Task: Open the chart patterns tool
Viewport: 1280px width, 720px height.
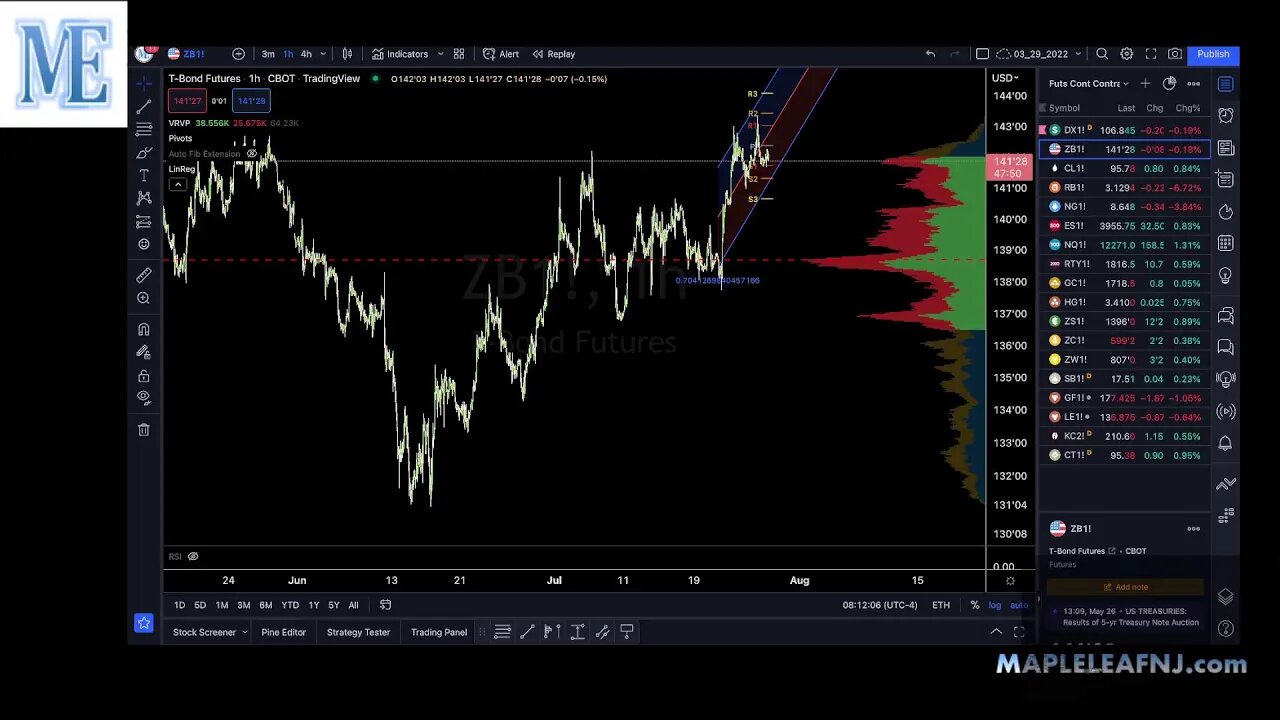Action: 144,198
